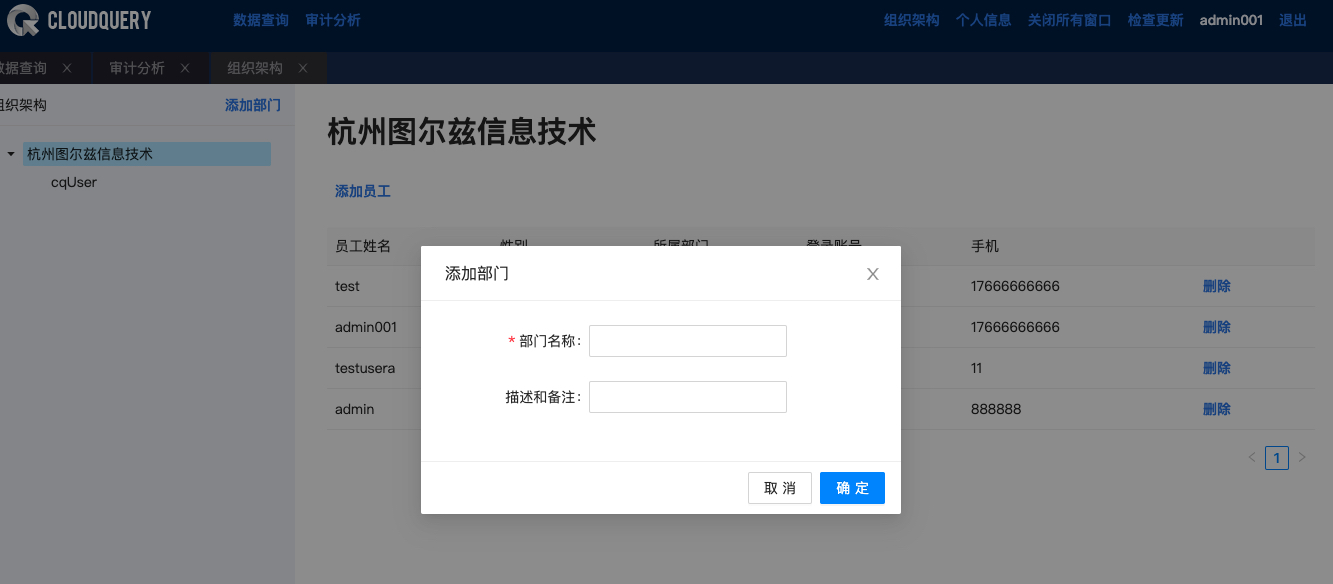Image resolution: width=1333 pixels, height=584 pixels.
Task: Delete the test employee via its 删除 link
Action: [x=1216, y=286]
